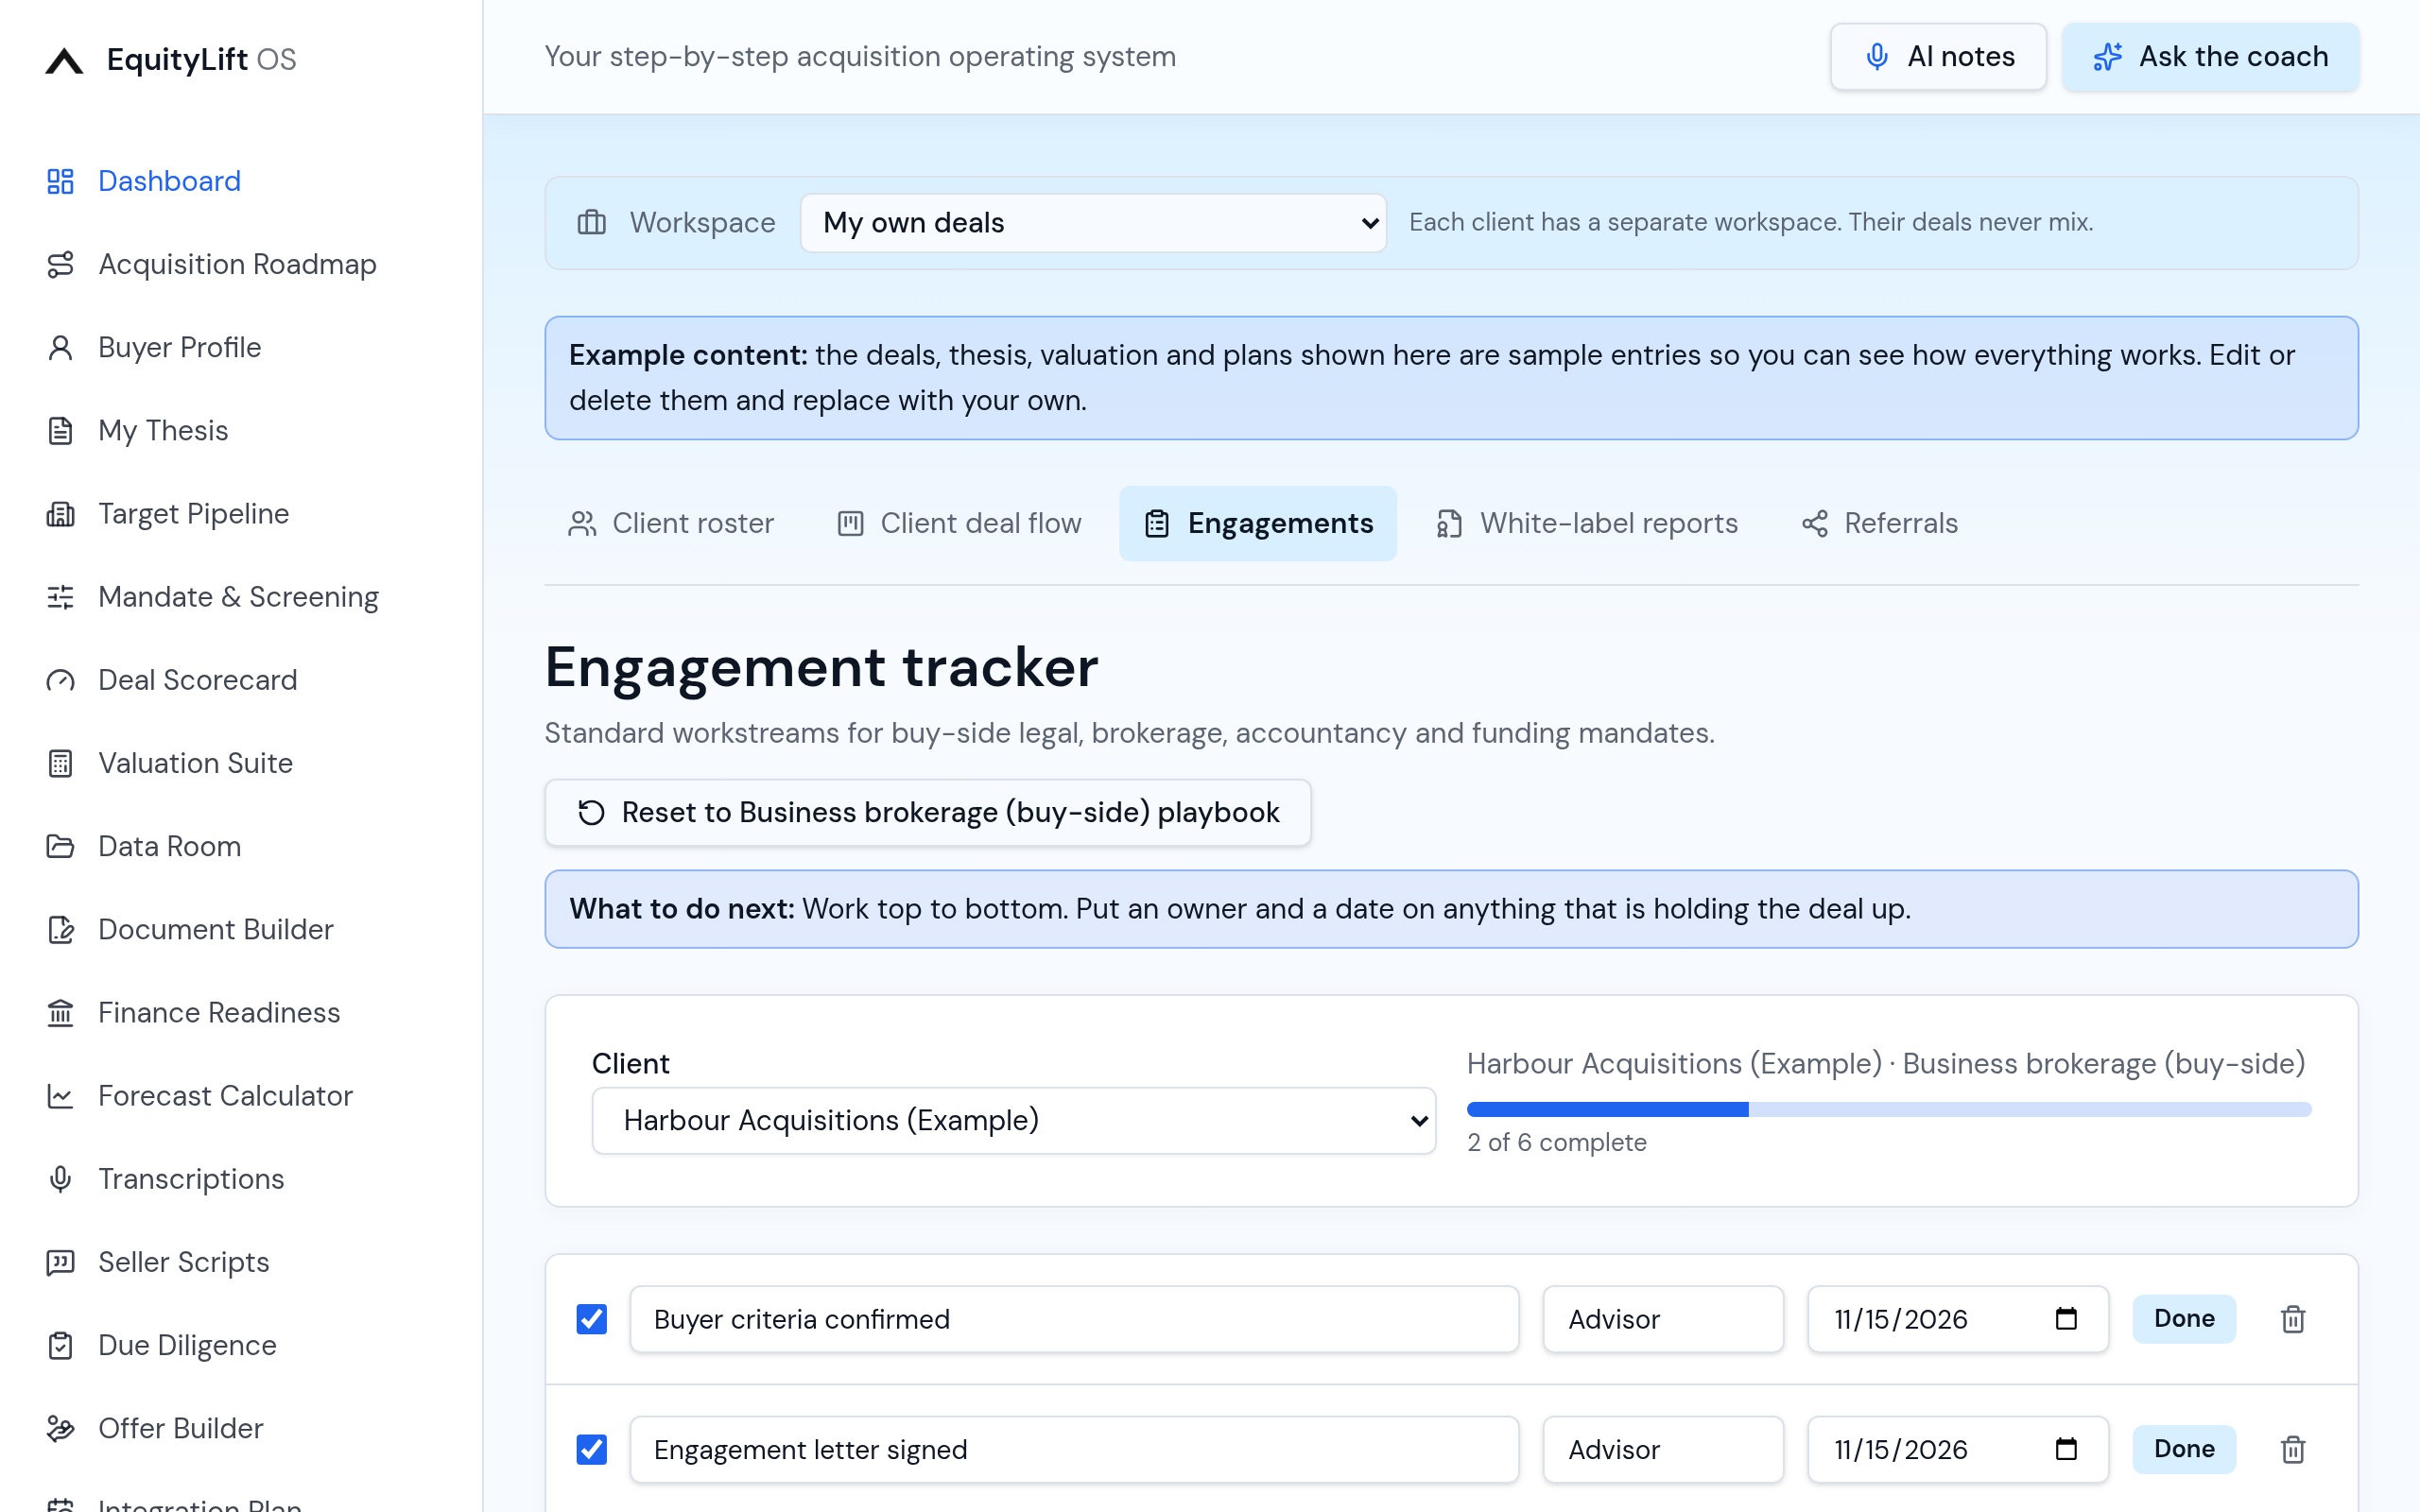
Task: Open the Client selector dropdown
Action: click(1014, 1120)
